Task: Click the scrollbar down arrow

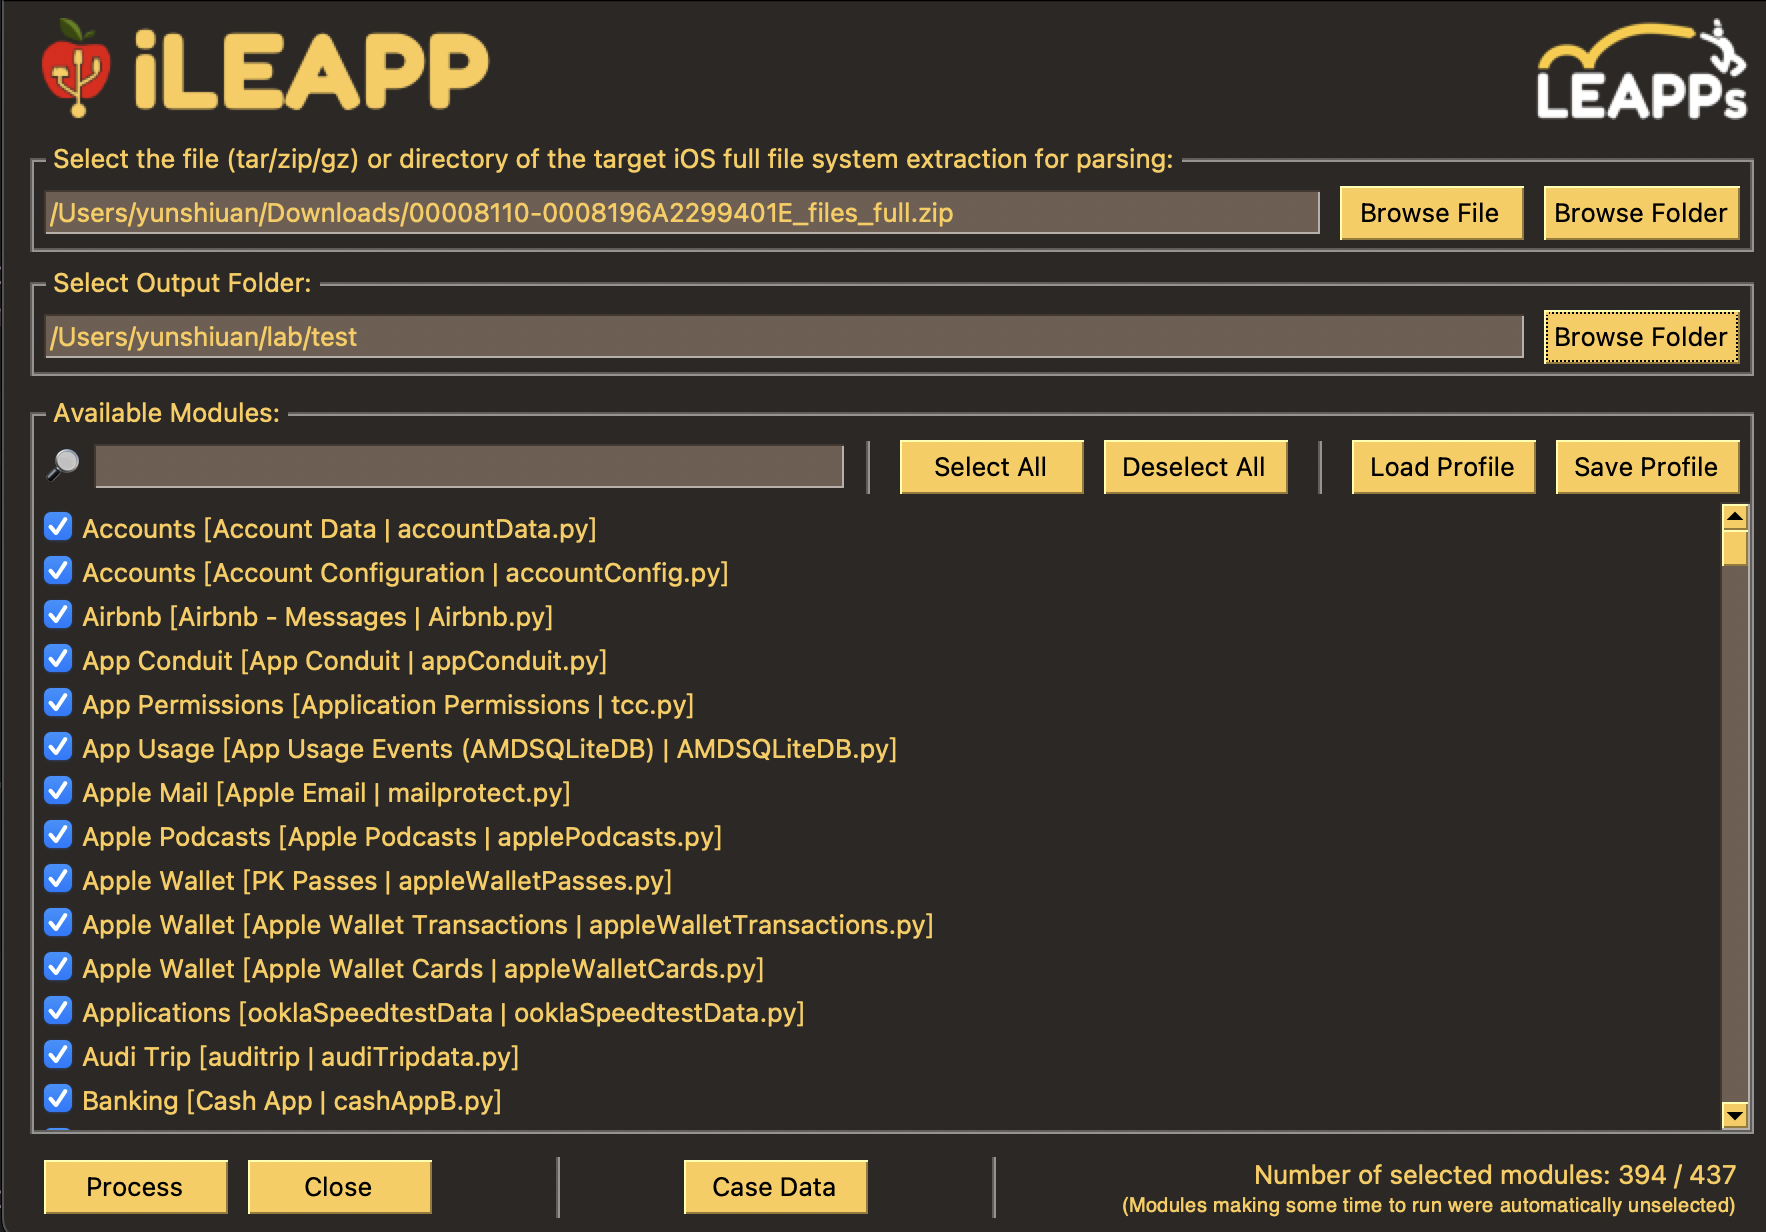Action: point(1735,1115)
